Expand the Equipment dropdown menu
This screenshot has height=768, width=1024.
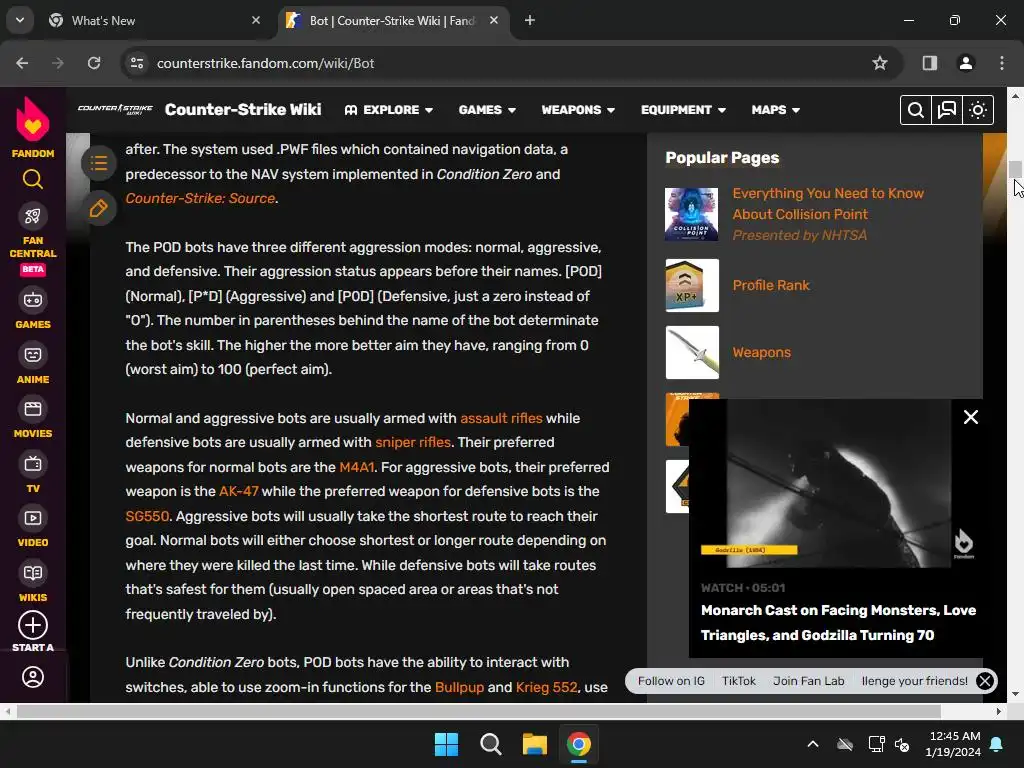683,110
